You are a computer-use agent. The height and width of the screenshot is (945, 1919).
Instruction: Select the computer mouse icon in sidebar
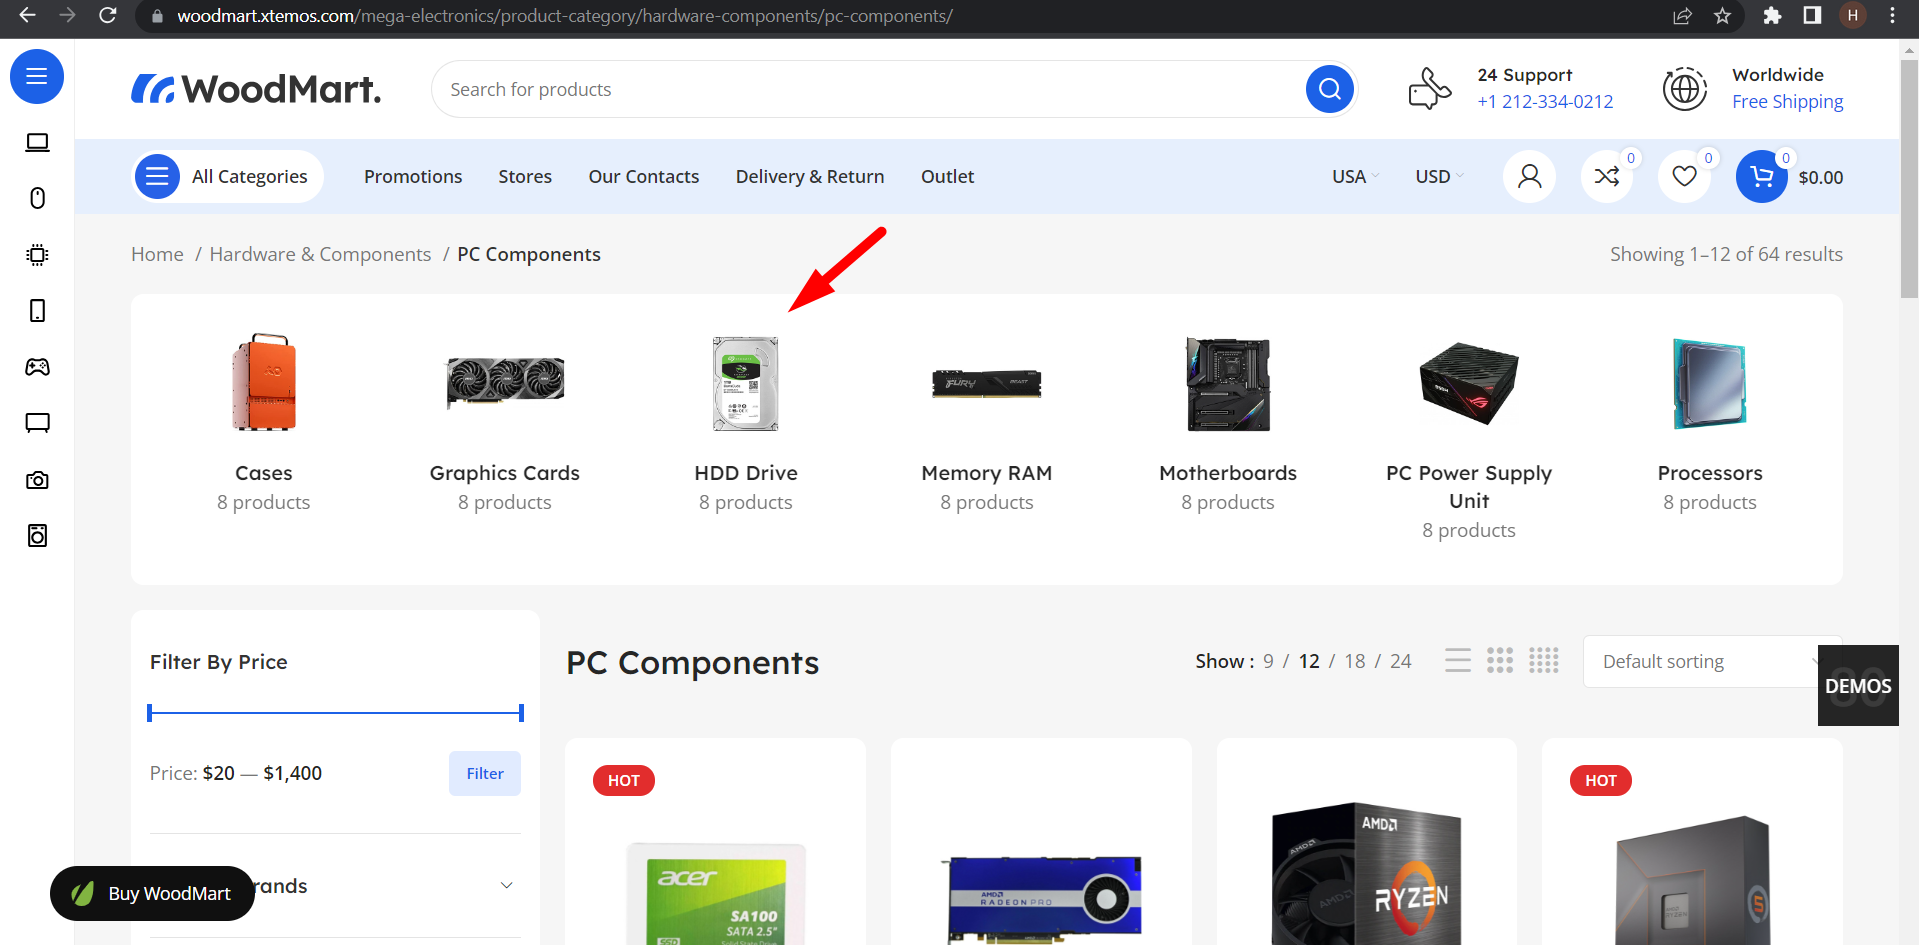coord(37,198)
